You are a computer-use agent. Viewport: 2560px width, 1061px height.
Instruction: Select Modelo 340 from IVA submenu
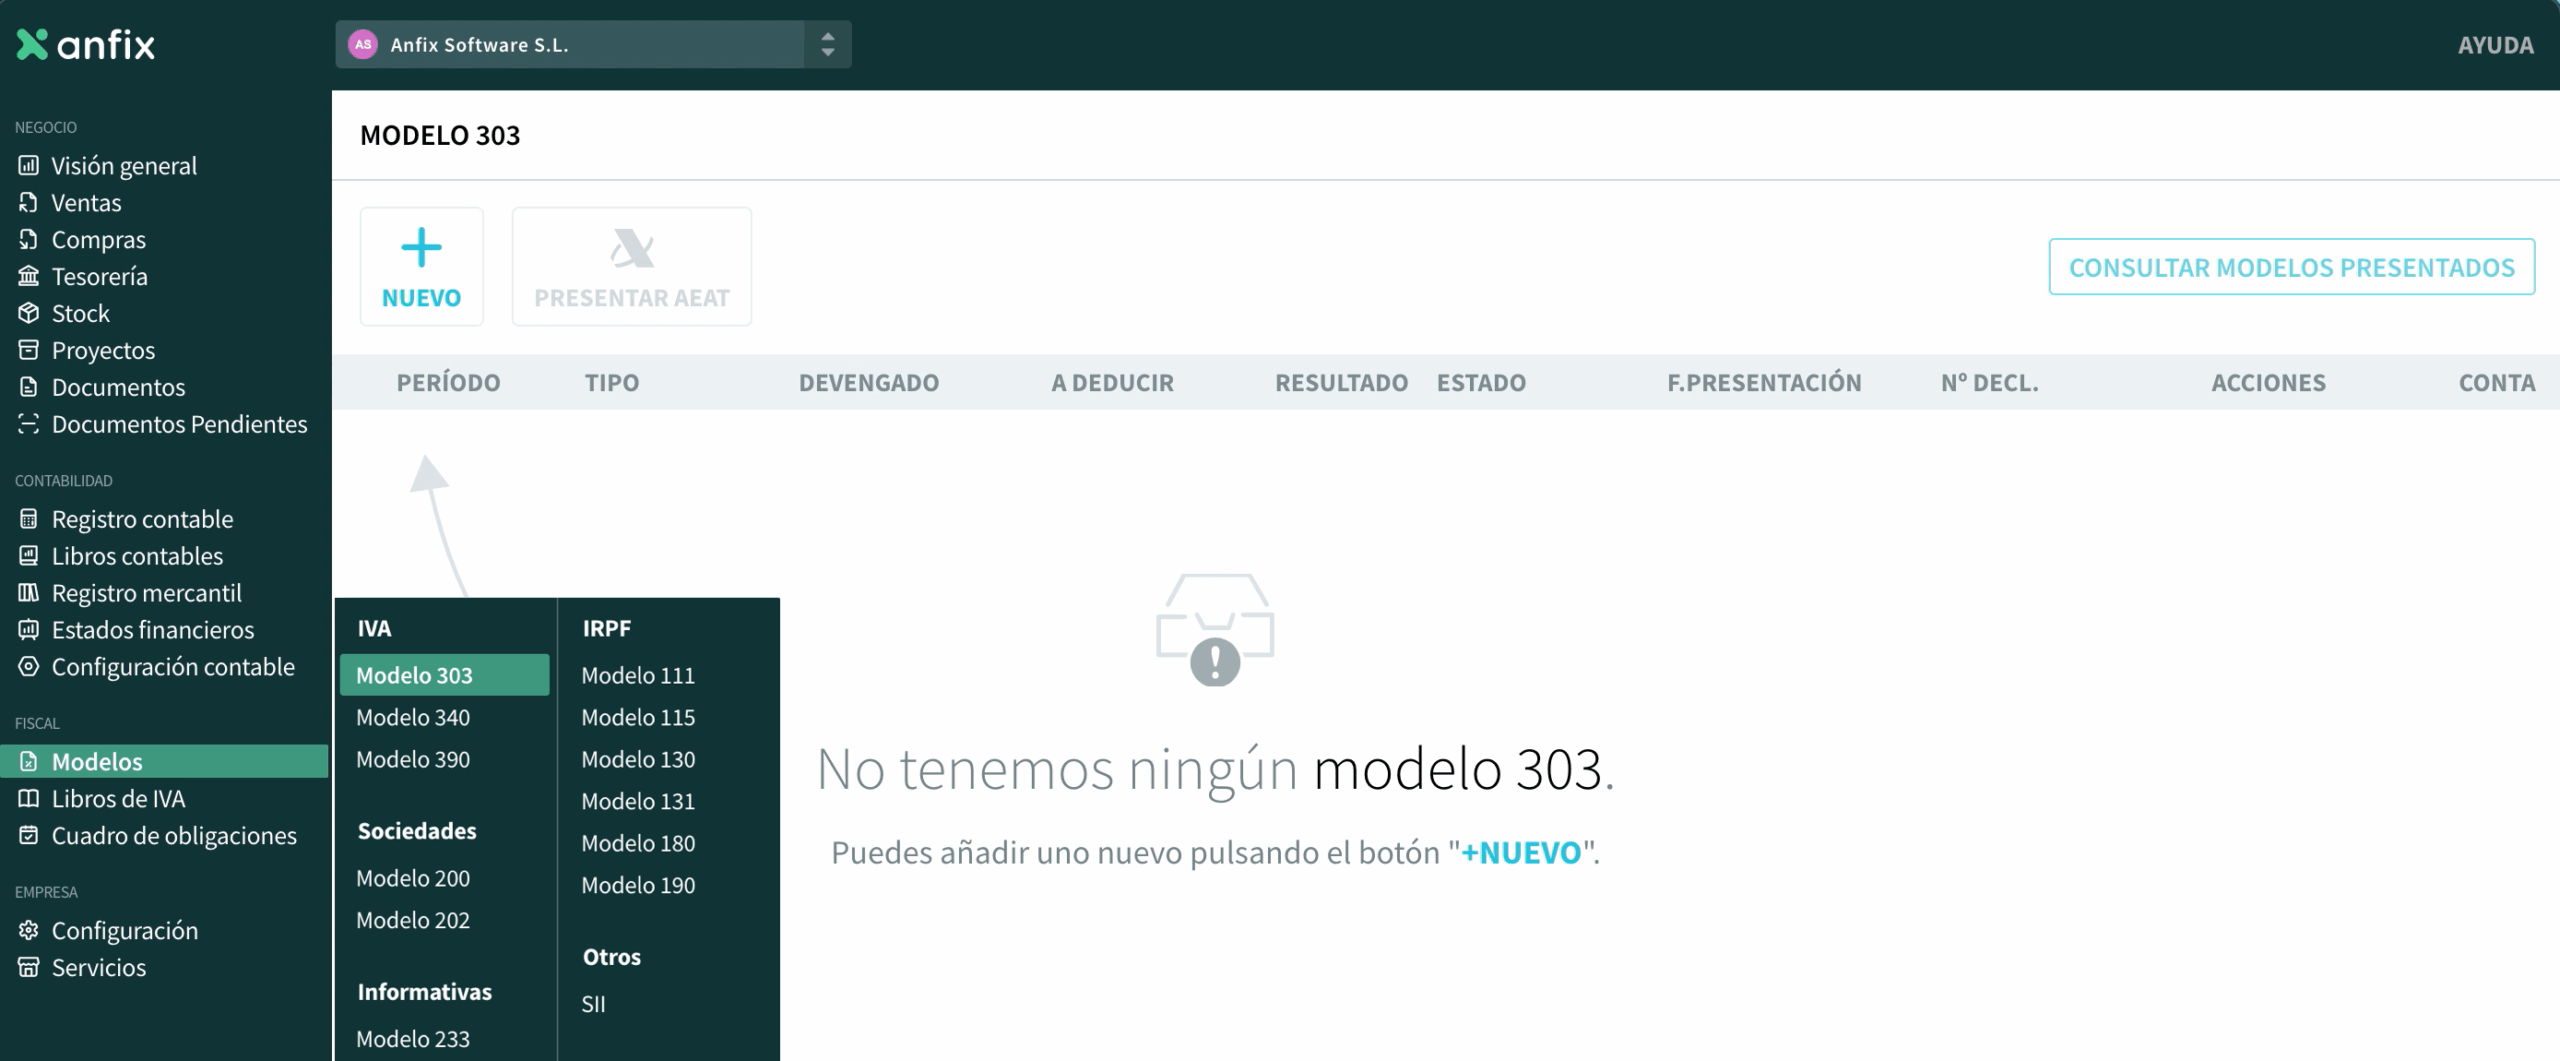pos(413,717)
